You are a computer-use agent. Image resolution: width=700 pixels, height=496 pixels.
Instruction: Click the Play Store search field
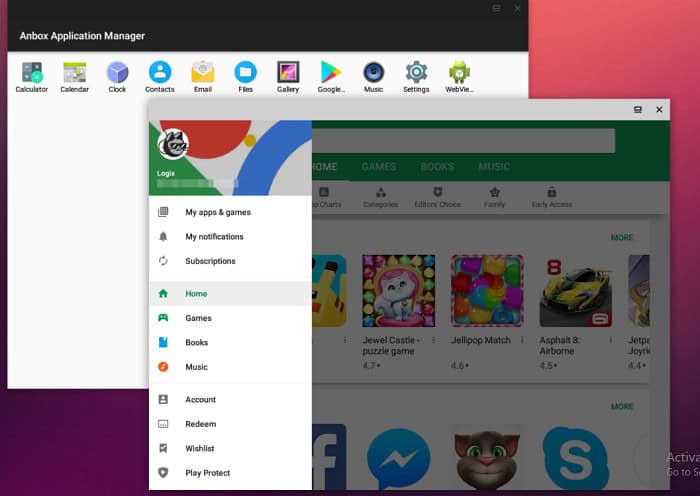click(x=463, y=141)
